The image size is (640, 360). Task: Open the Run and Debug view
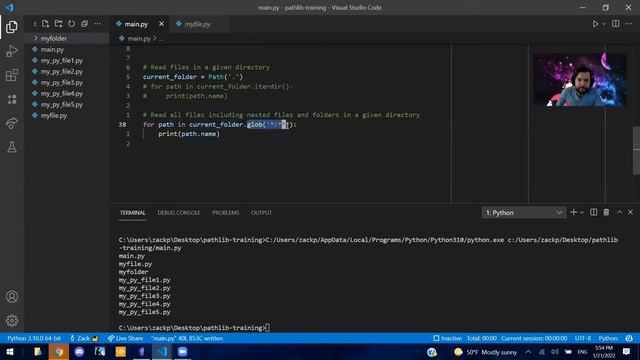[12, 51]
